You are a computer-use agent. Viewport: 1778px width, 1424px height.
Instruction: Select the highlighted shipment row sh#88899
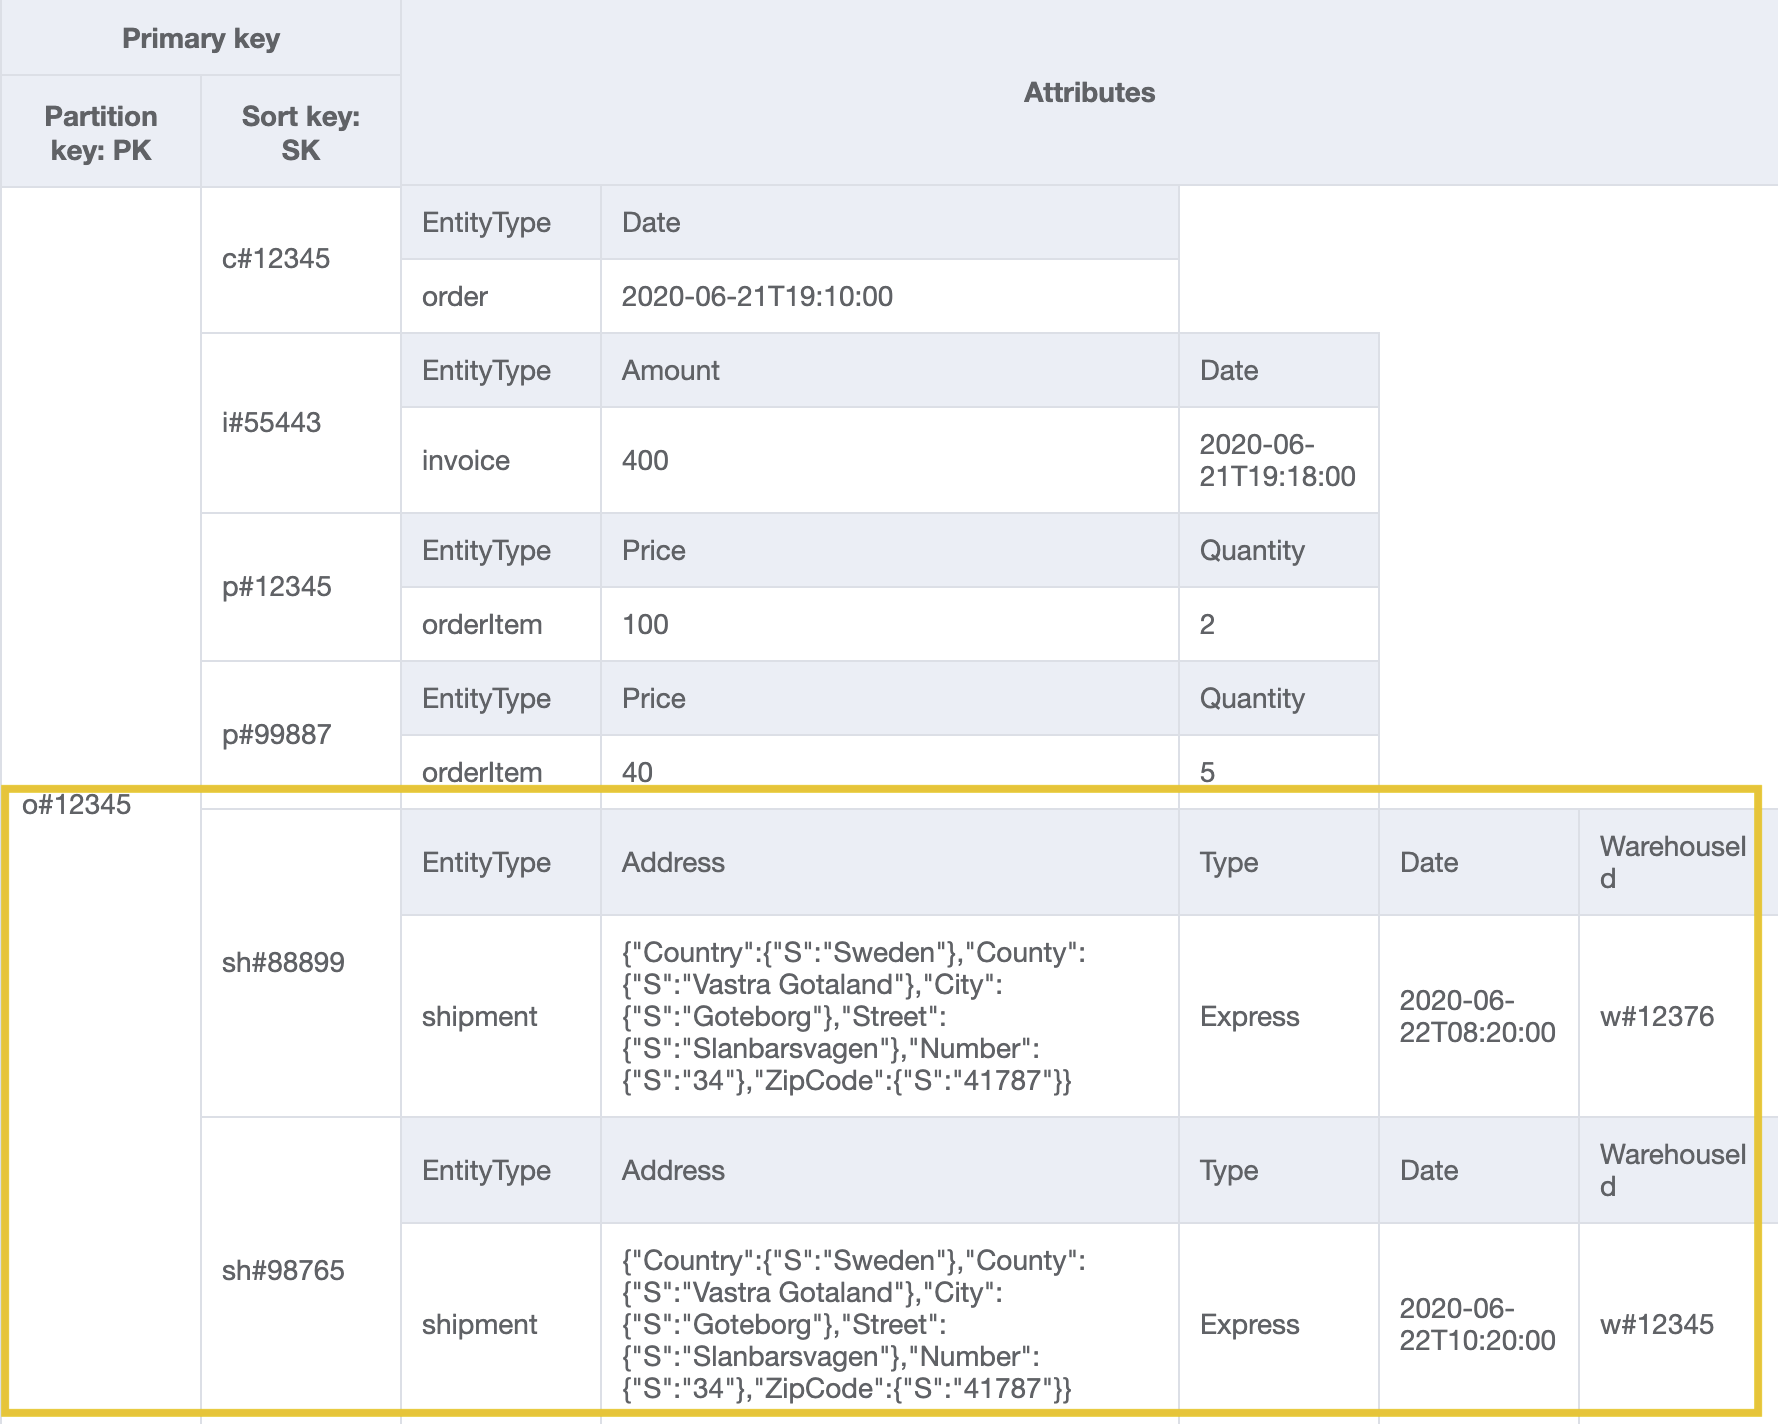(x=285, y=962)
